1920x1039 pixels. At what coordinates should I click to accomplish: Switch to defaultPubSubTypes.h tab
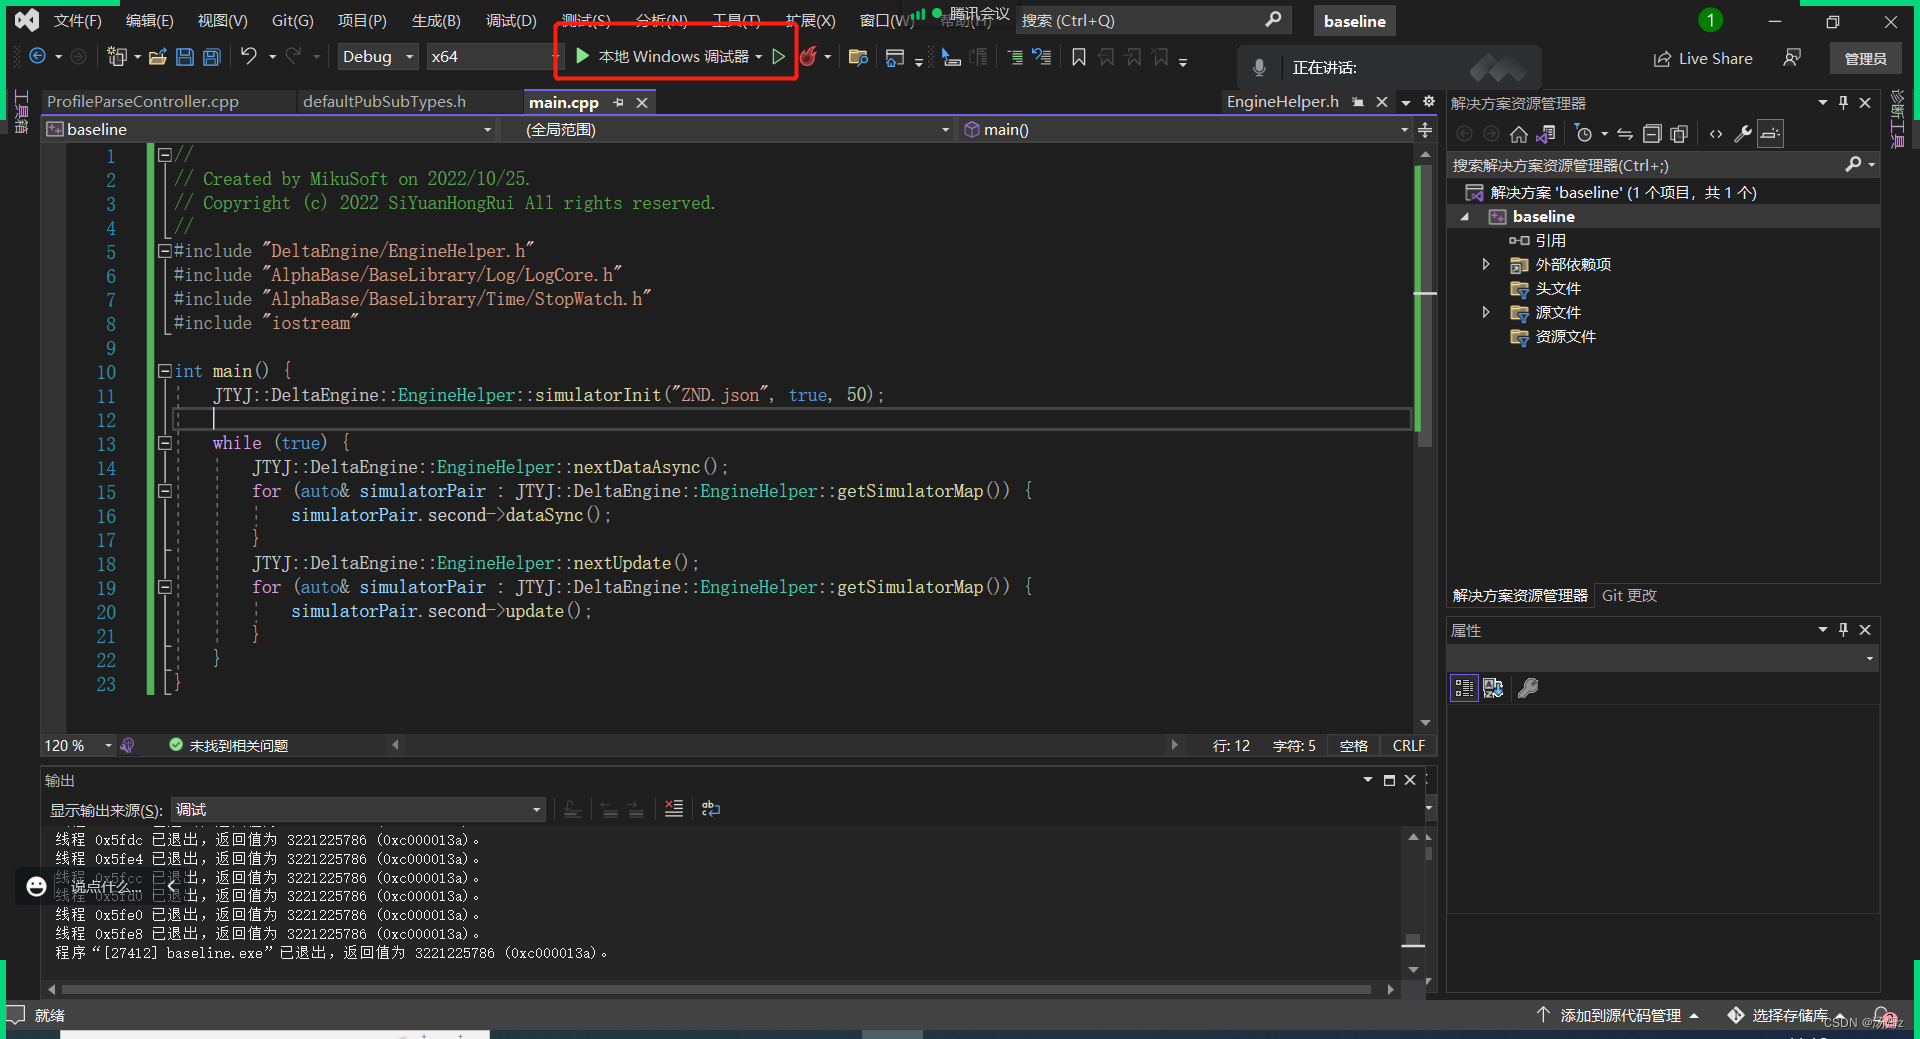click(384, 101)
